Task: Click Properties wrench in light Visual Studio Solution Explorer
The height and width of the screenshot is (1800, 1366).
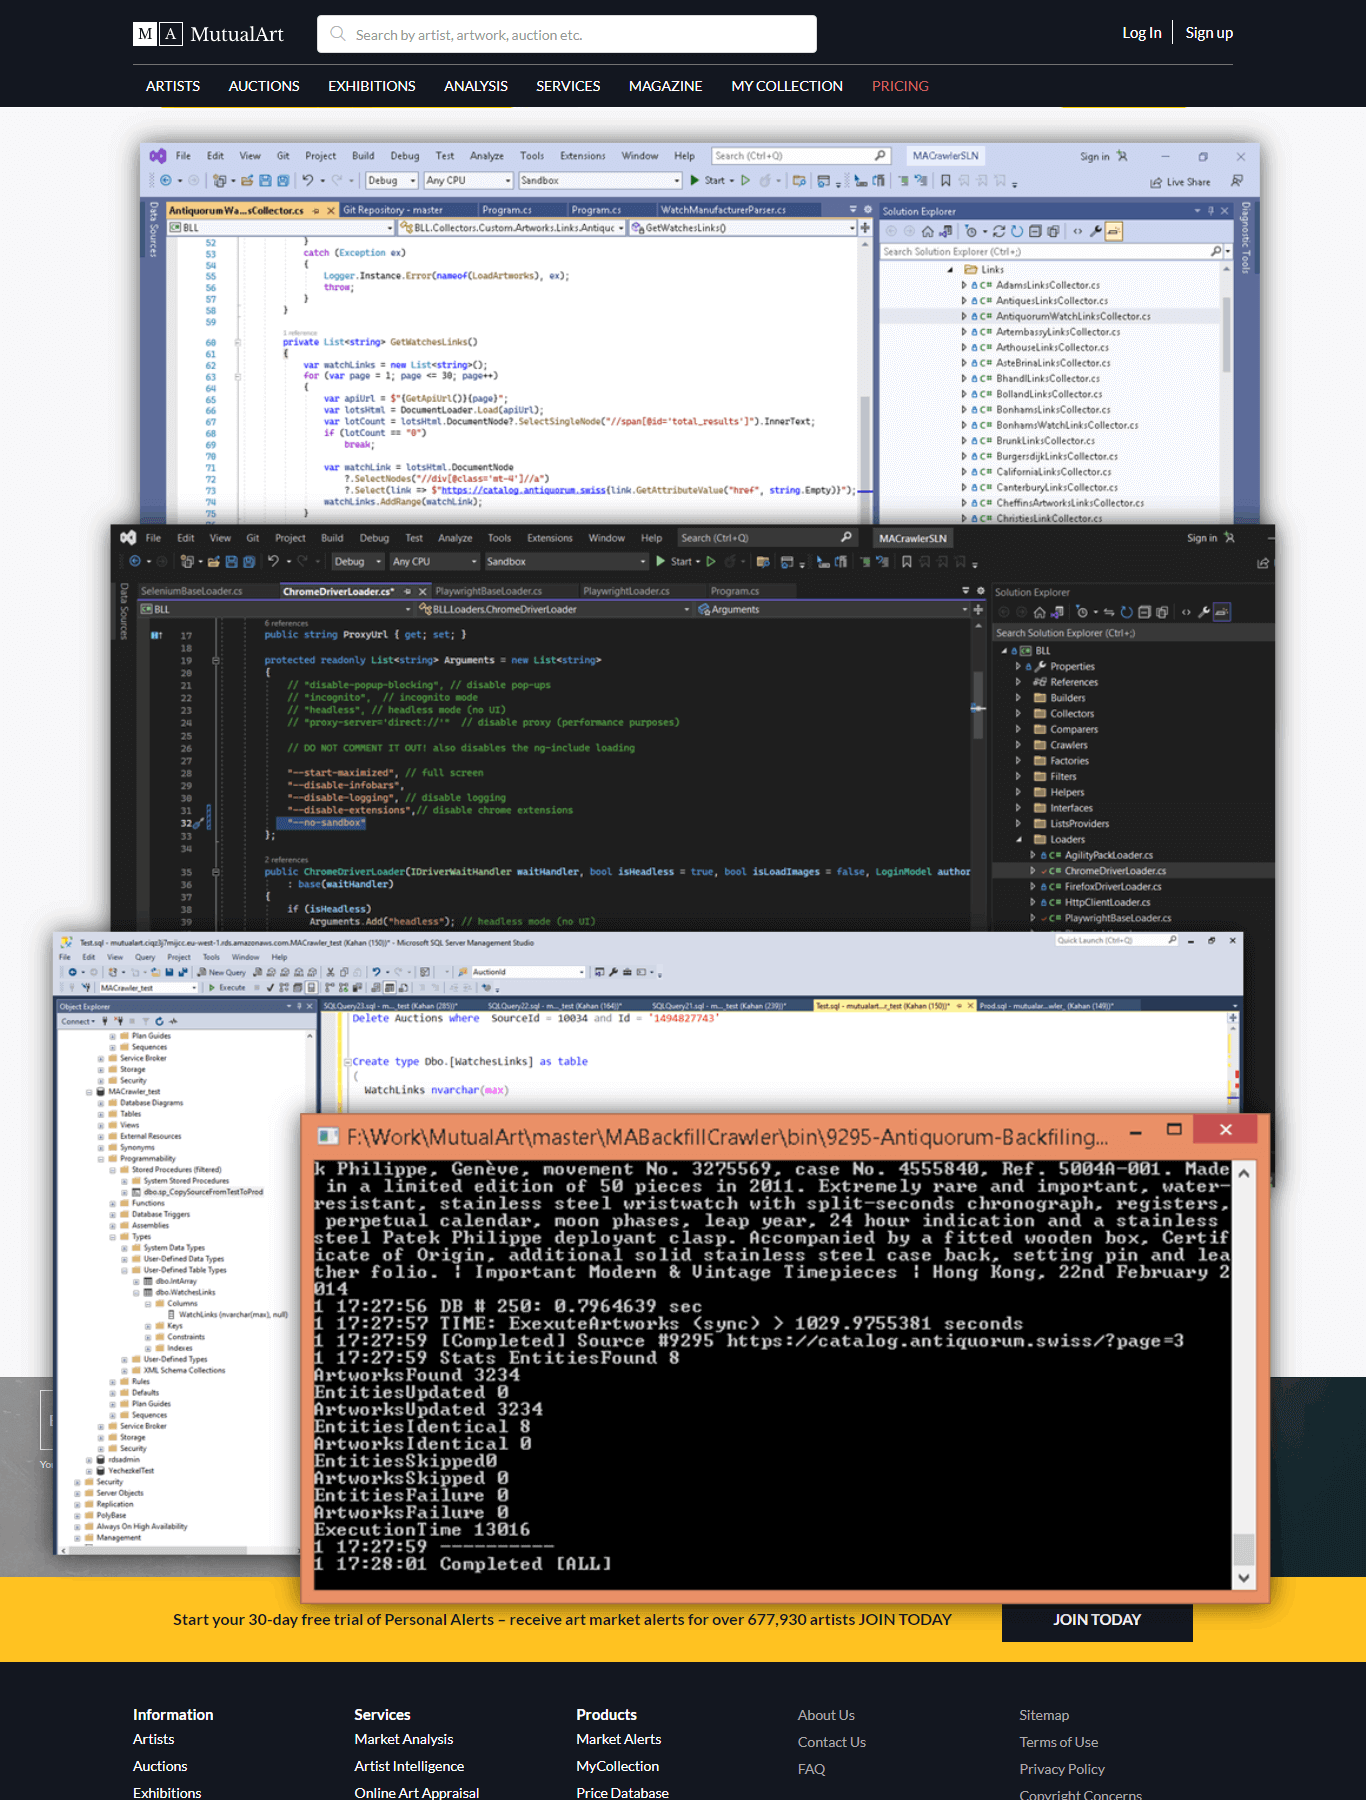Action: pyautogui.click(x=1096, y=231)
